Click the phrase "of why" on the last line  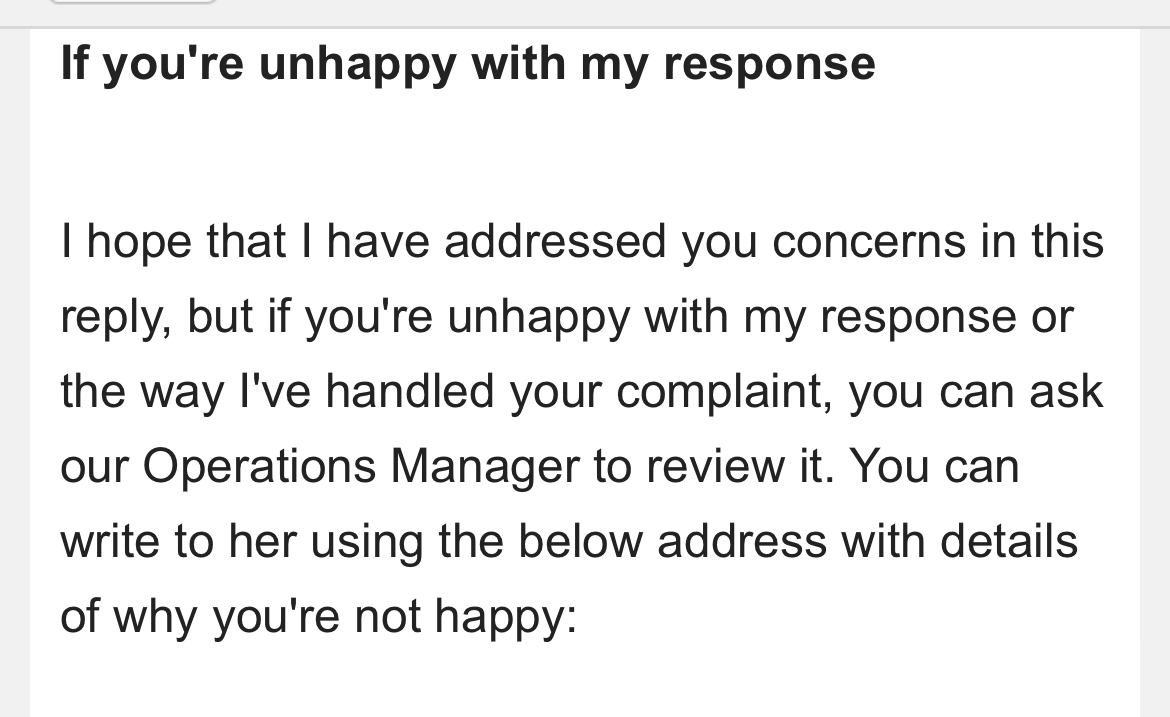point(128,616)
